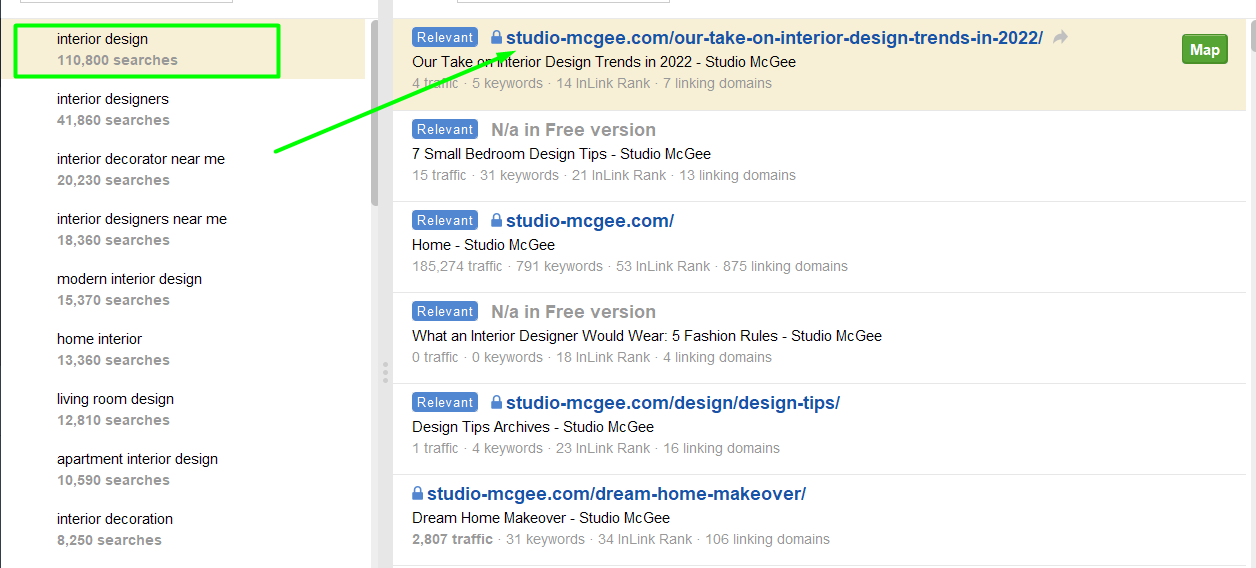Open the studio-mcgee.com/dream-home-makeover/ link

click(x=616, y=494)
